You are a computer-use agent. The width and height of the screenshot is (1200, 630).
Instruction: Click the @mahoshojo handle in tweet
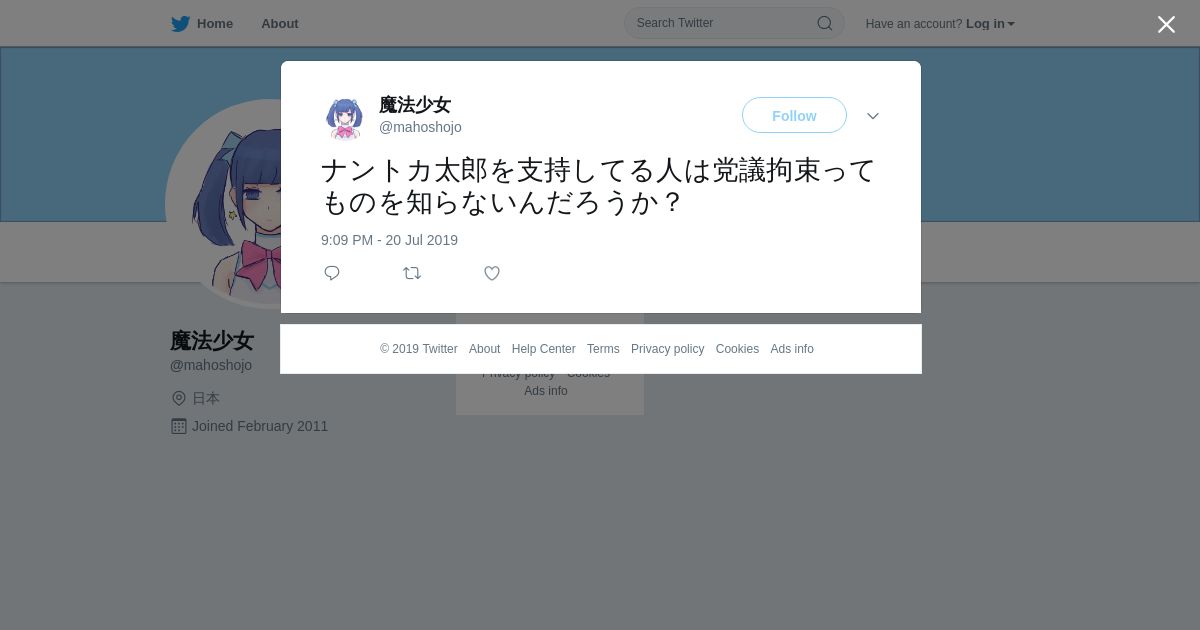tap(420, 127)
